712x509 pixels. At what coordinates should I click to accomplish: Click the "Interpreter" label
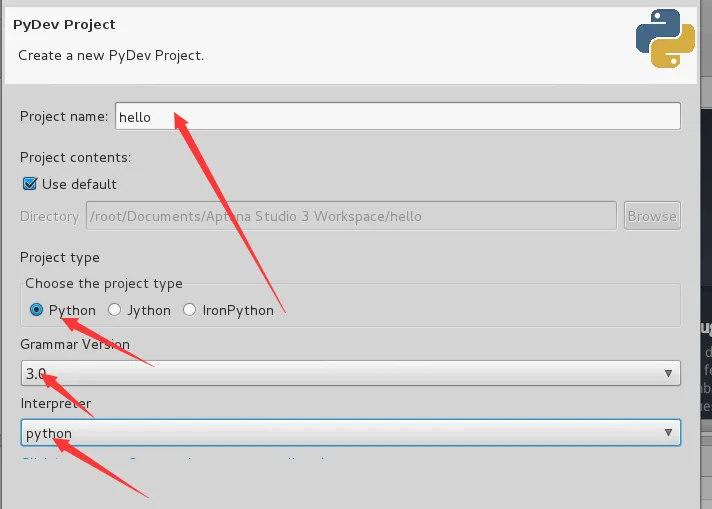tap(55, 404)
